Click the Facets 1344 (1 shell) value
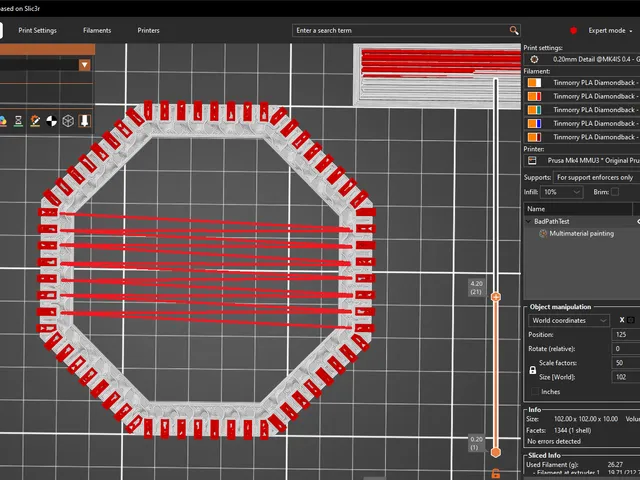Image resolution: width=640 pixels, height=480 pixels. tap(572, 431)
